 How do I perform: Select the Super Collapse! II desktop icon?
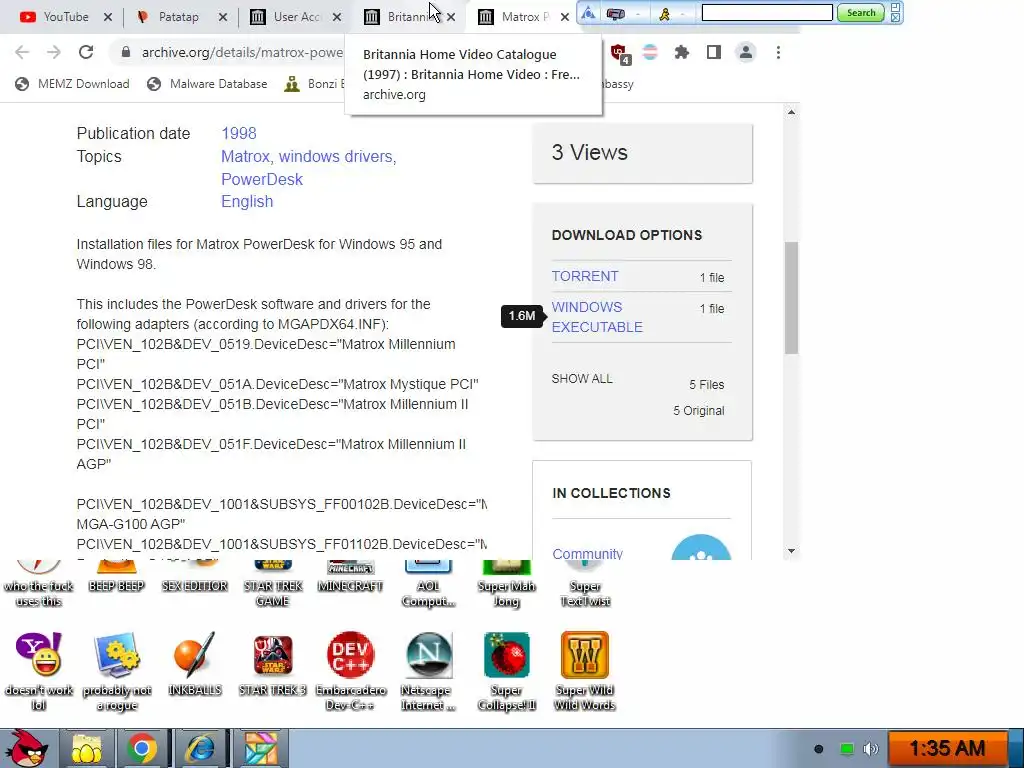click(506, 671)
